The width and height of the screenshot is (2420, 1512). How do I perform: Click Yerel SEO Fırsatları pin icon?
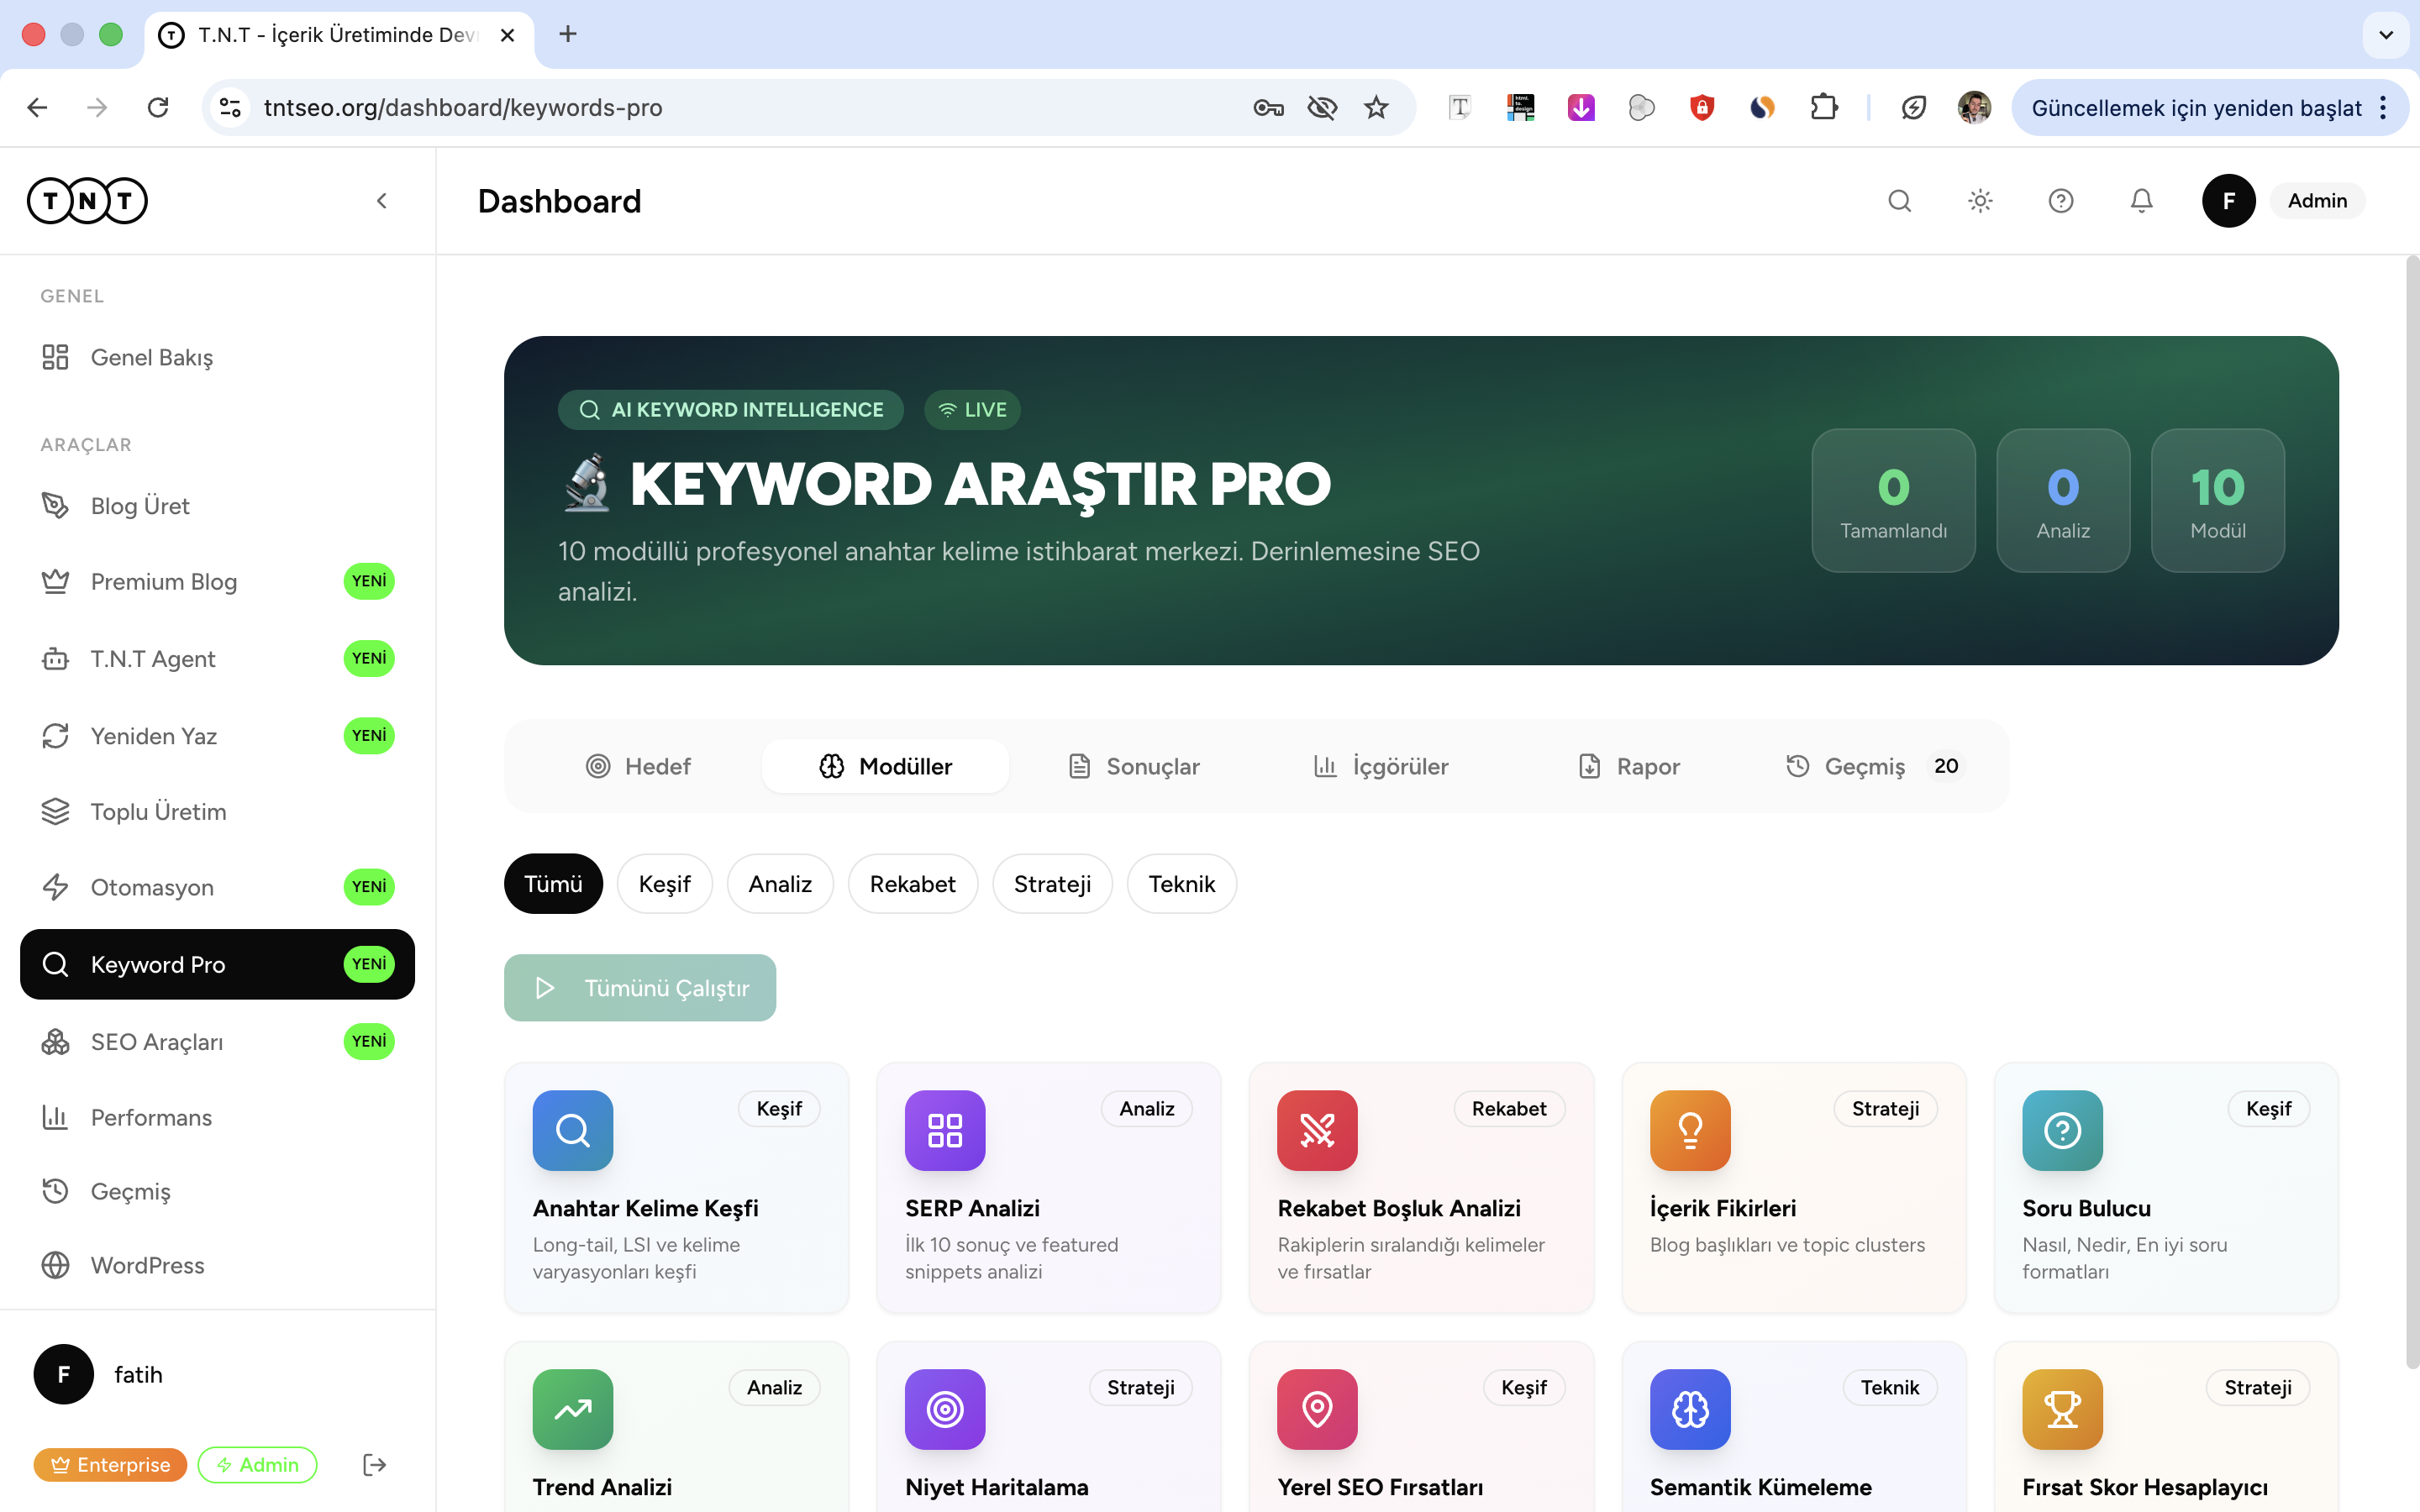pos(1317,1409)
